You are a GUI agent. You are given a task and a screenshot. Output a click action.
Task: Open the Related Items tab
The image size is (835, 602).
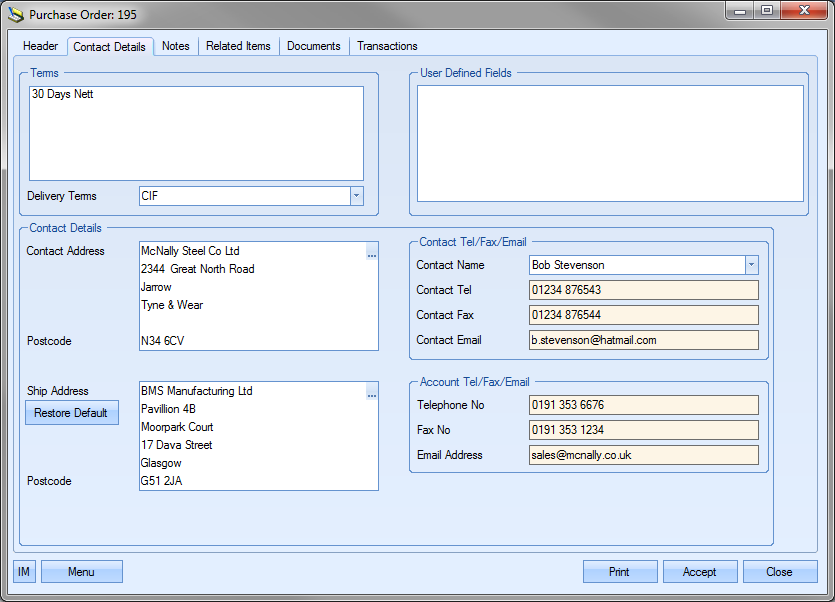238,46
